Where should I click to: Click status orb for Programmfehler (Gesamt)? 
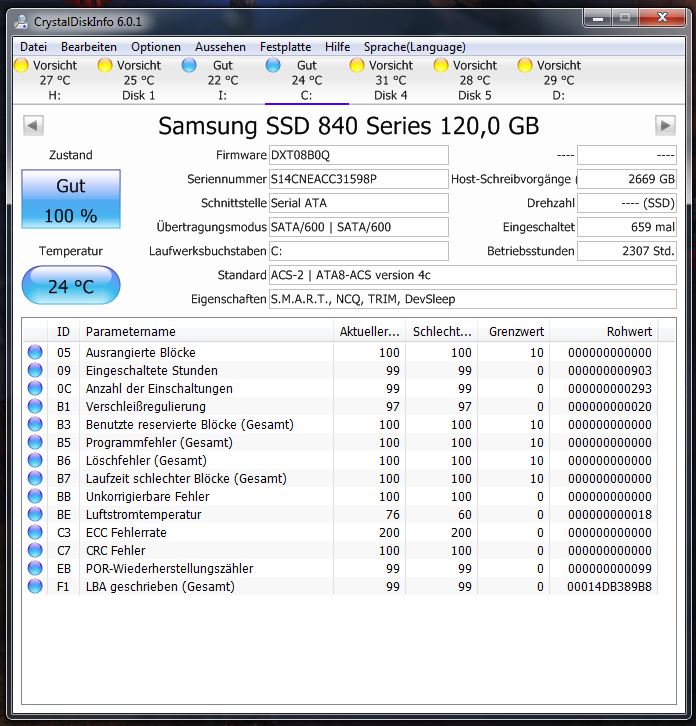35,443
